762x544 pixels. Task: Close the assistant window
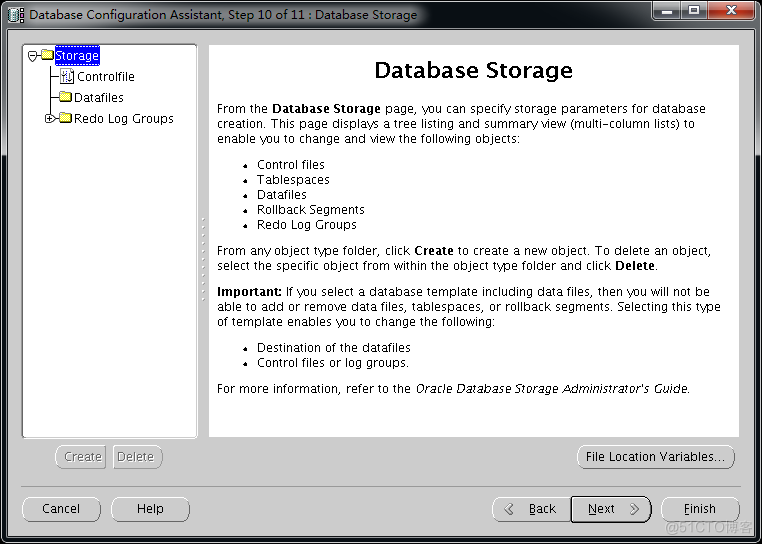tap(731, 11)
